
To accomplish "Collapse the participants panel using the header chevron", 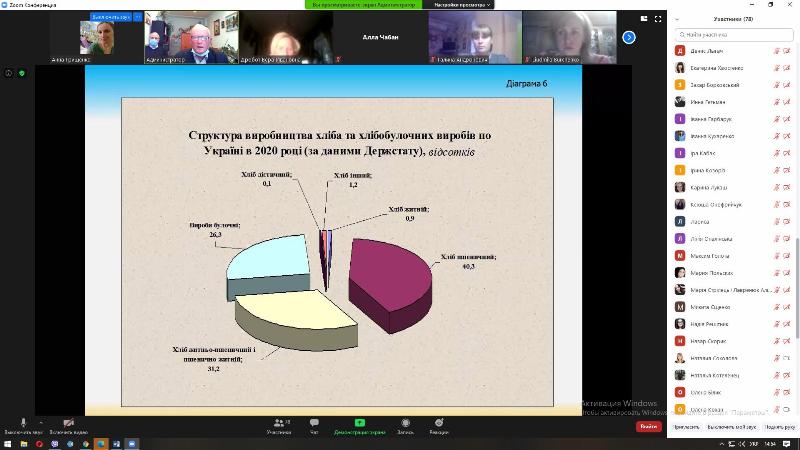I will click(x=677, y=19).
